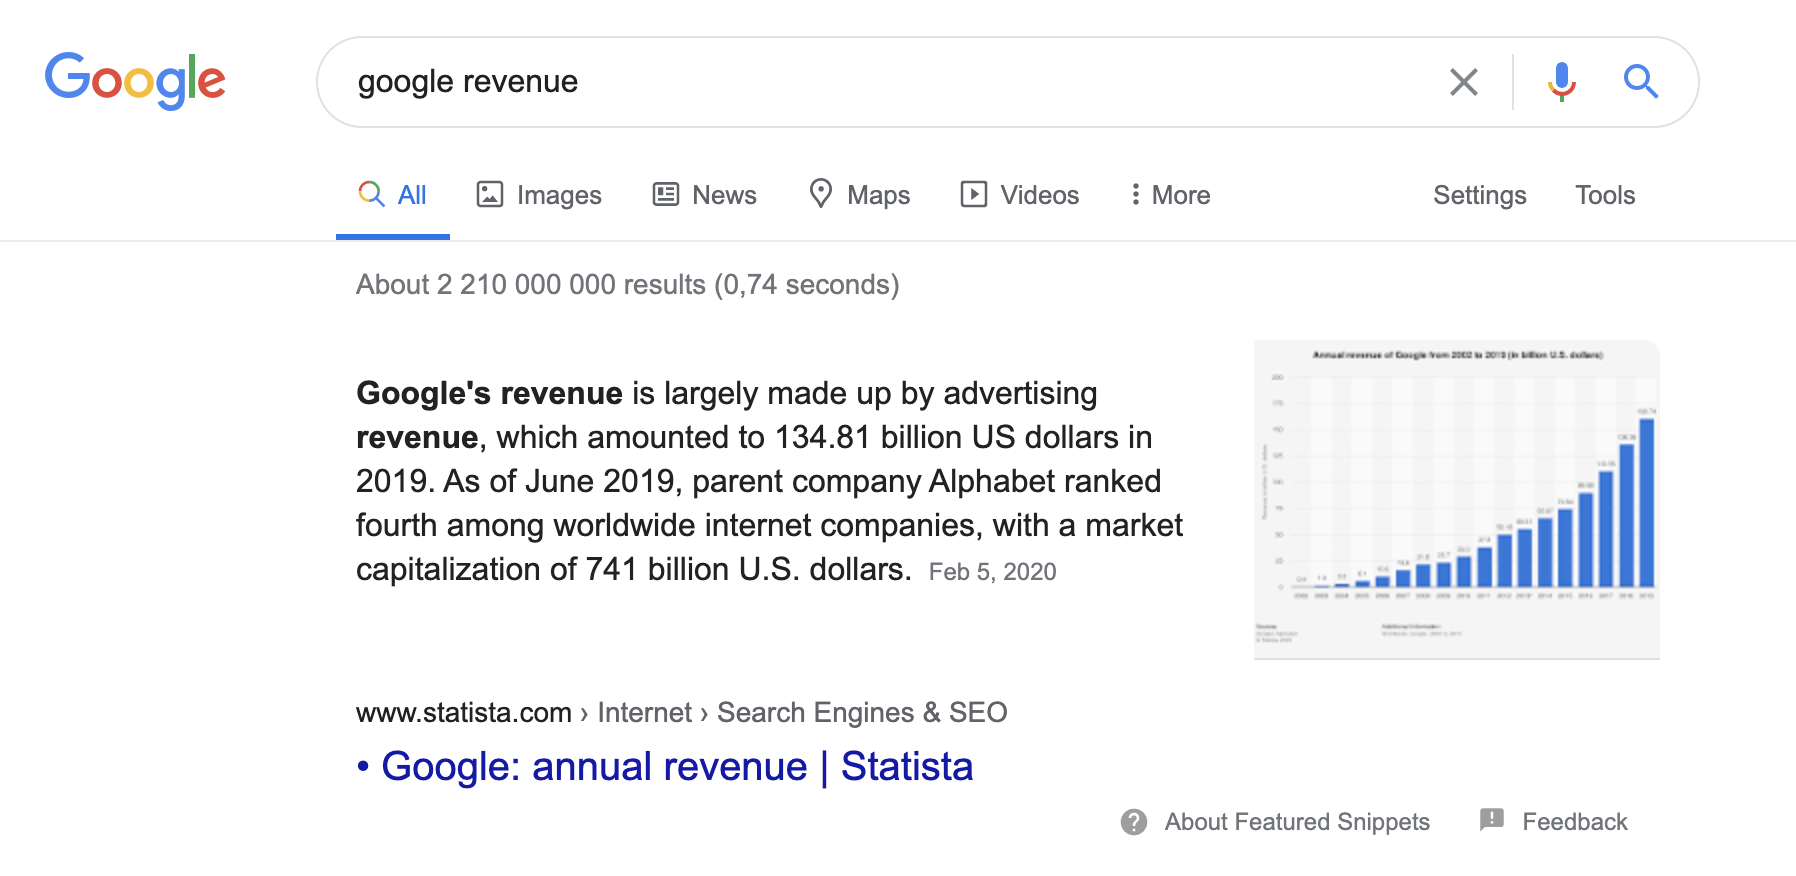Expand the More search options menu
1796x876 pixels.
[x=1169, y=195]
